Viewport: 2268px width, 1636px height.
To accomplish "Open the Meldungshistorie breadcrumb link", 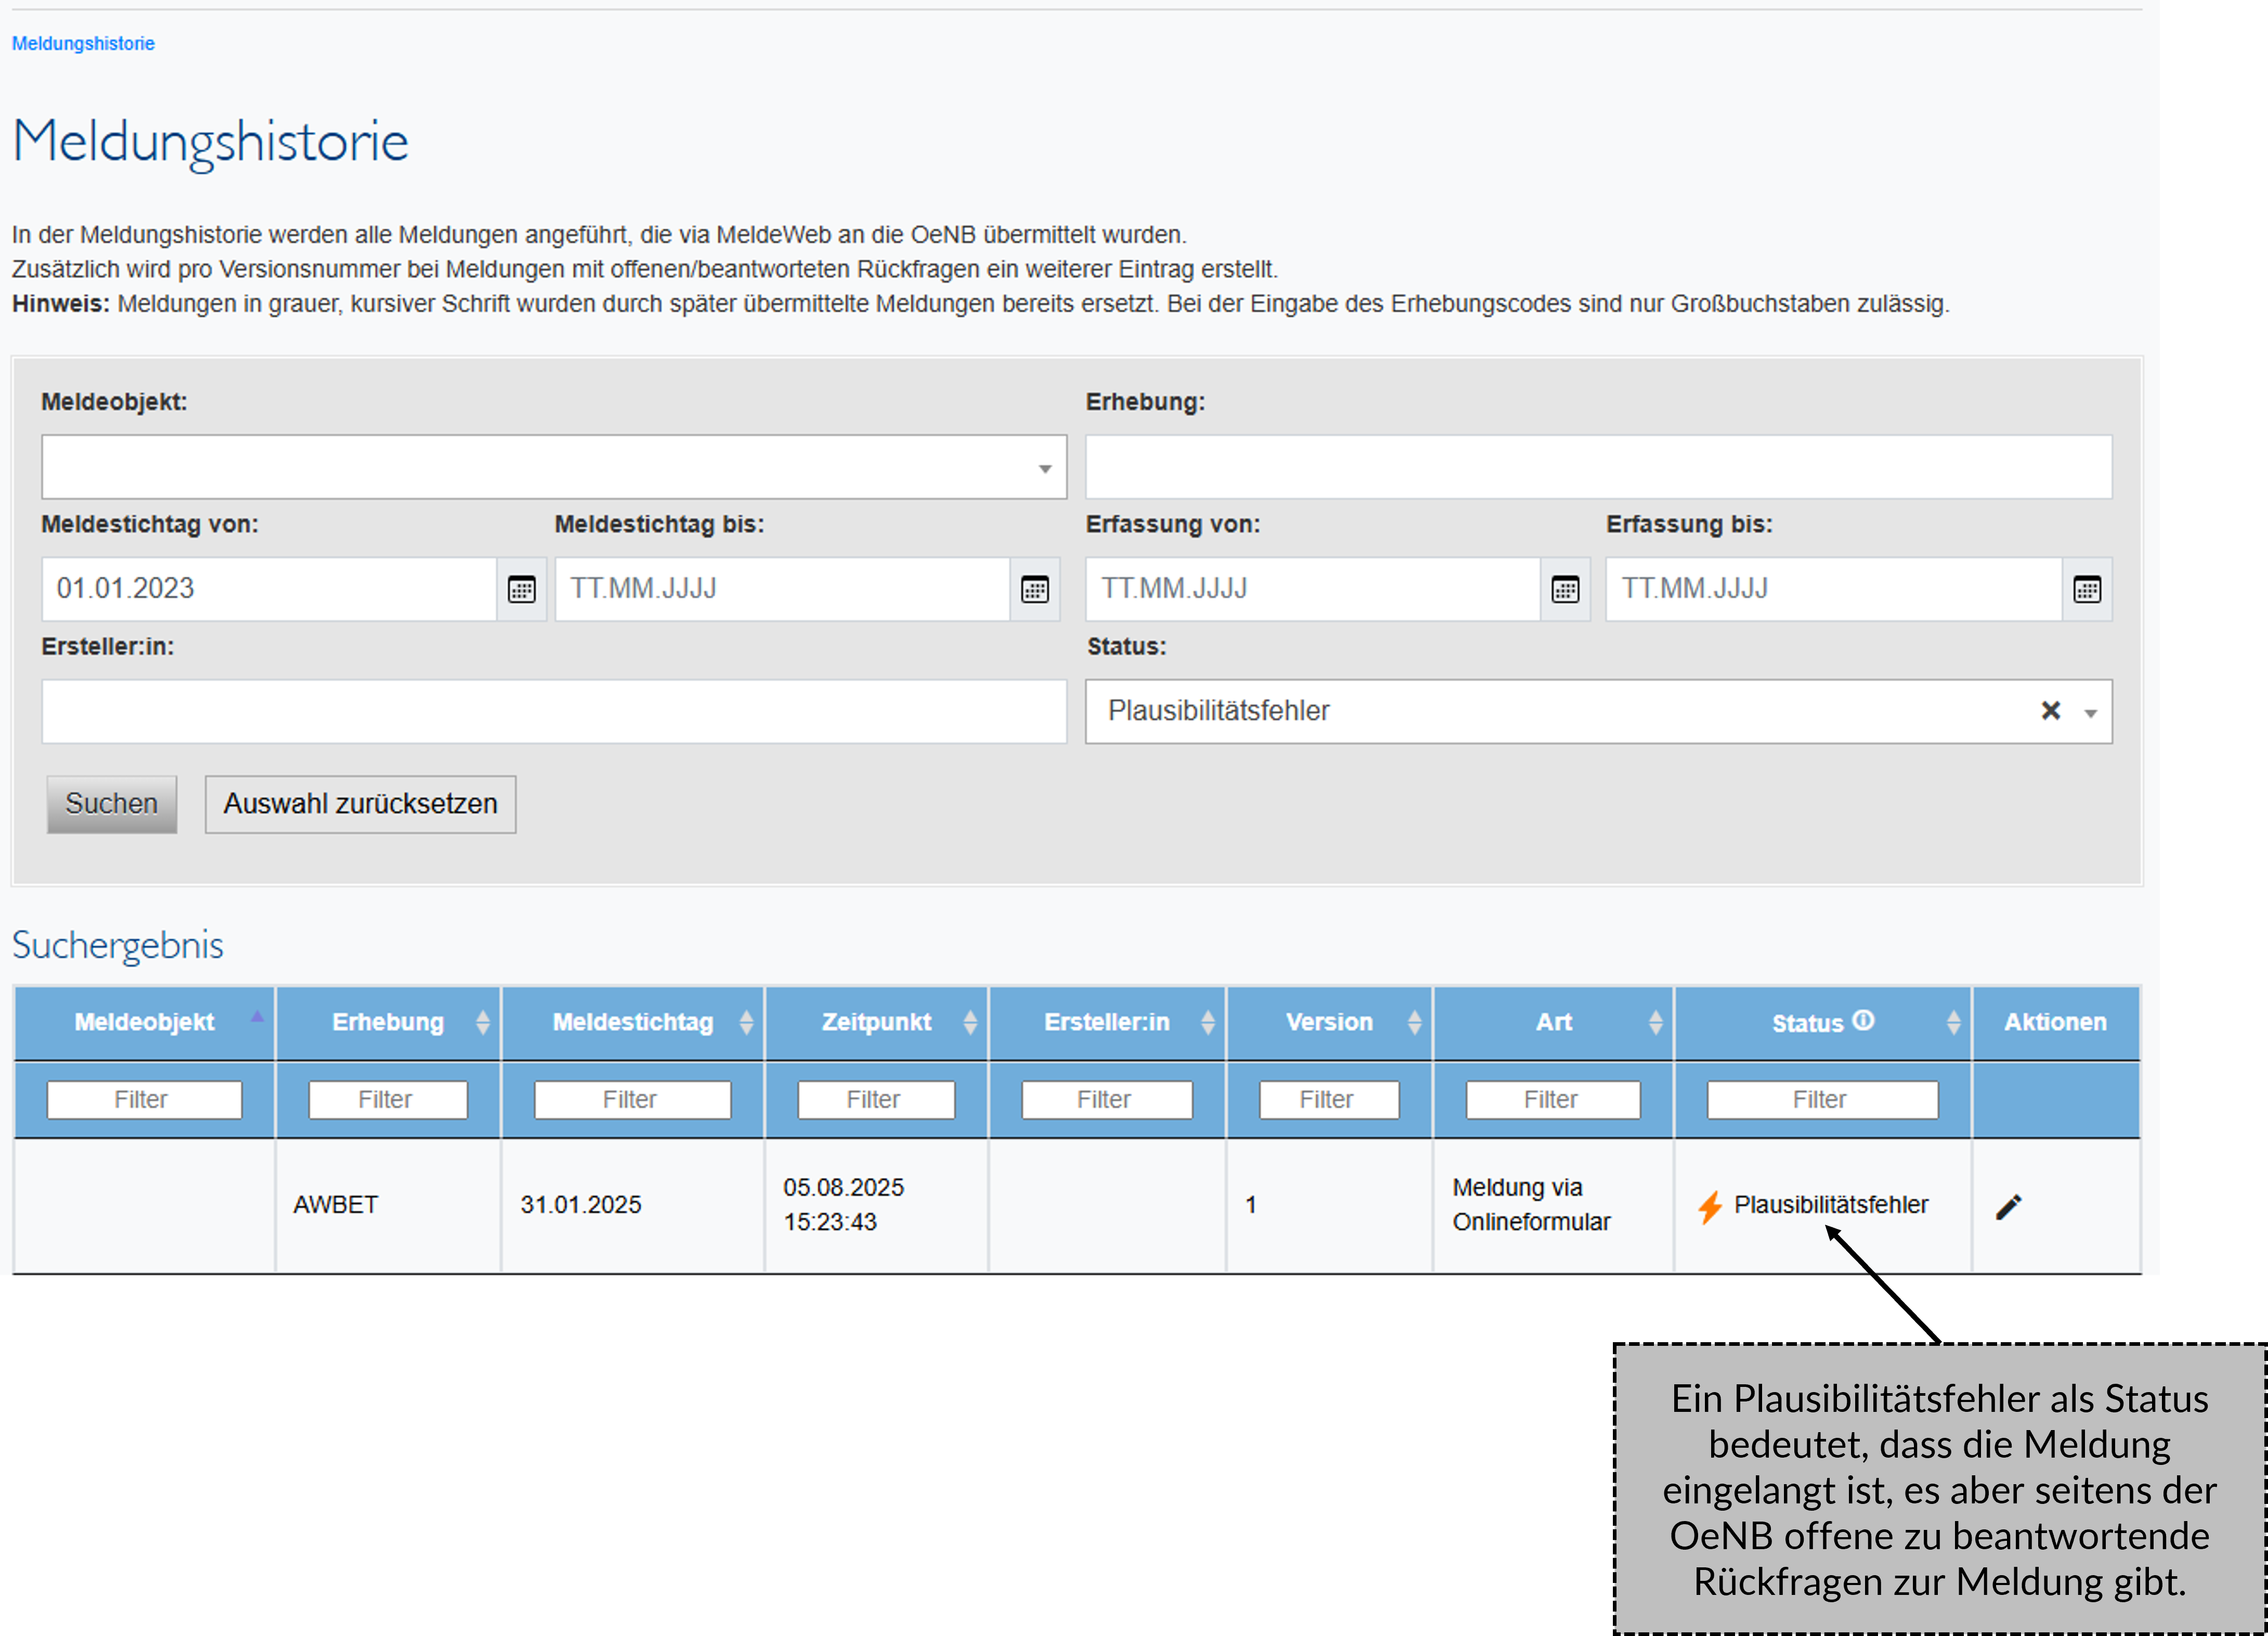I will [83, 44].
